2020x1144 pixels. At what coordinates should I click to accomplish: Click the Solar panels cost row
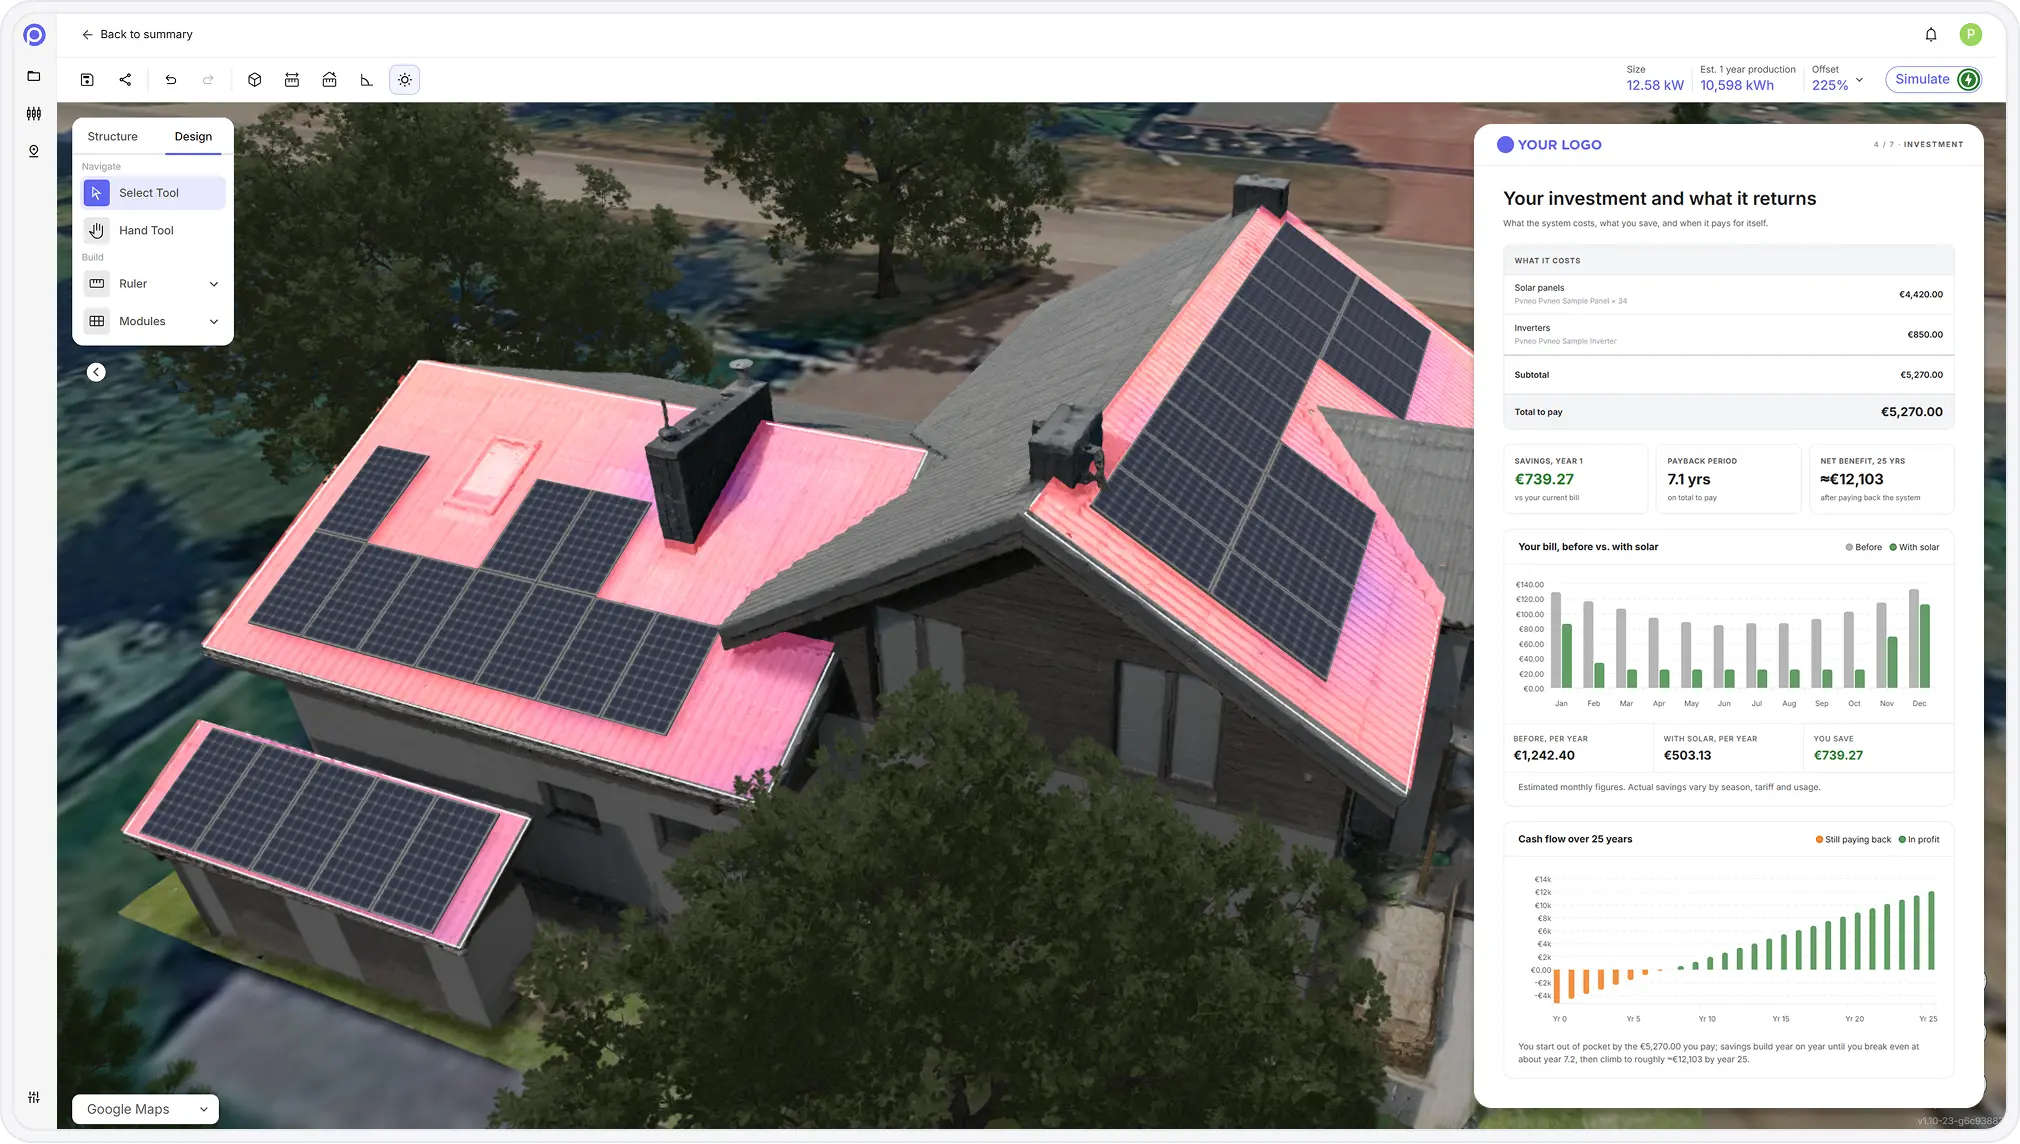(x=1728, y=294)
